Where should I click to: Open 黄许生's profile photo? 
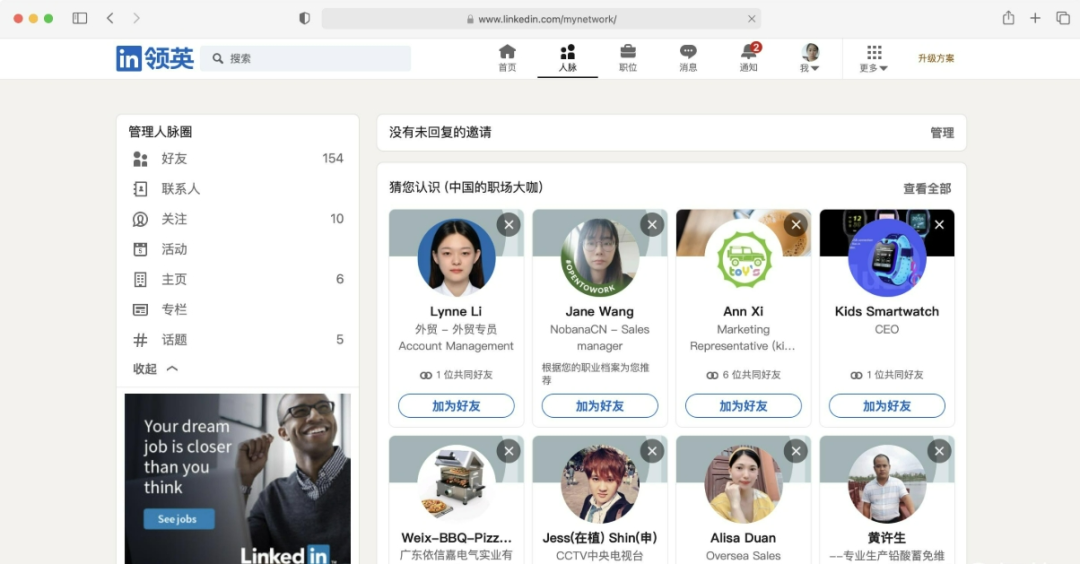click(x=886, y=484)
